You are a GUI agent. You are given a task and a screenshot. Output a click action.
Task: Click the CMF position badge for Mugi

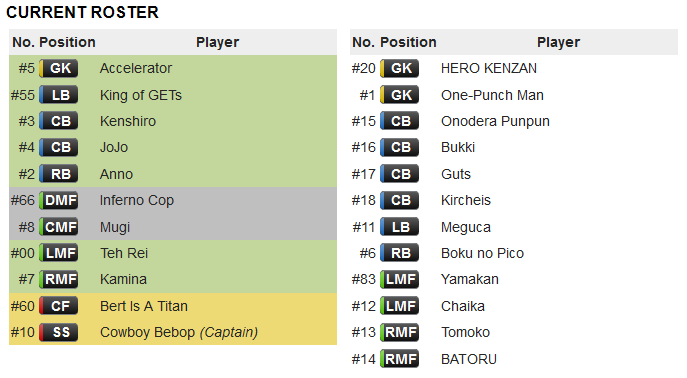coord(59,227)
